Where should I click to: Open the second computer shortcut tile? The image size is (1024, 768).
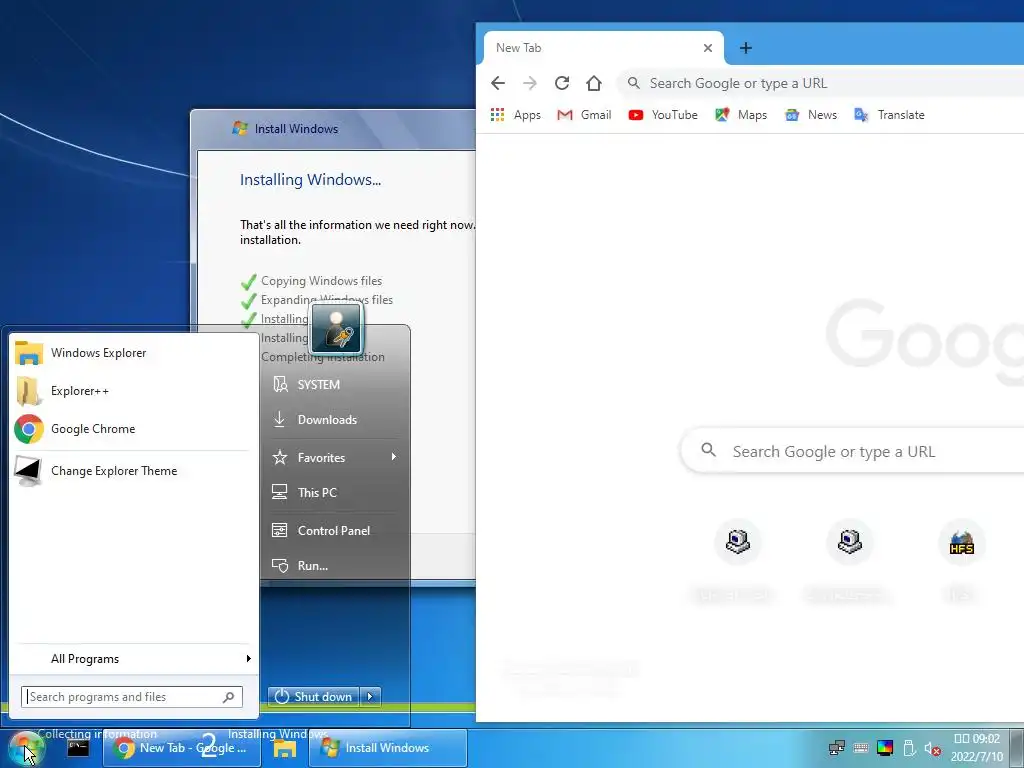[850, 542]
